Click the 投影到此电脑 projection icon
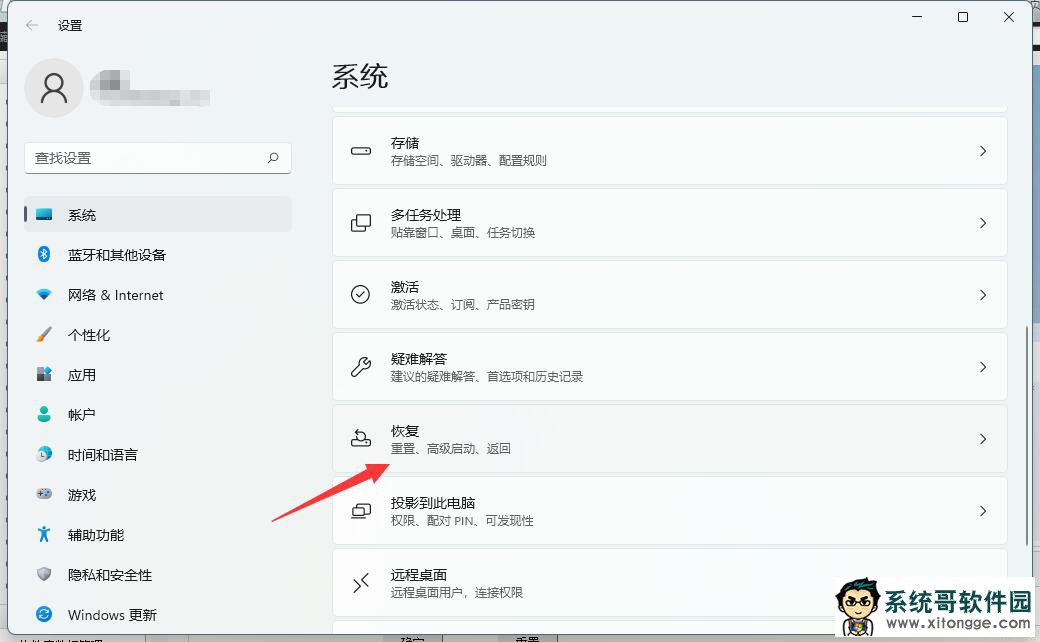The image size is (1040, 642). tap(361, 511)
